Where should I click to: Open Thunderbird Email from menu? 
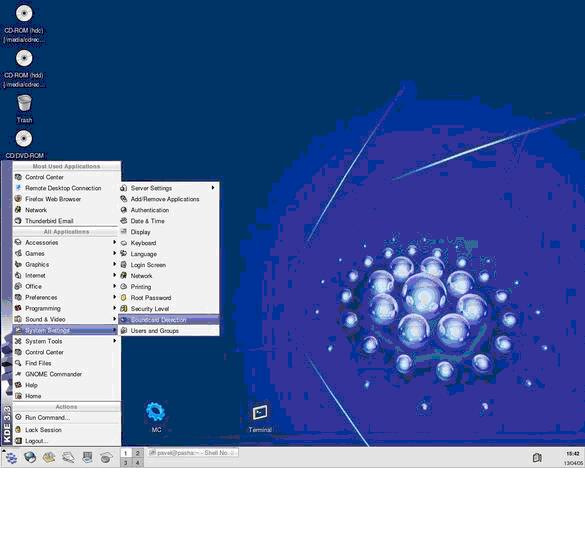(66, 221)
